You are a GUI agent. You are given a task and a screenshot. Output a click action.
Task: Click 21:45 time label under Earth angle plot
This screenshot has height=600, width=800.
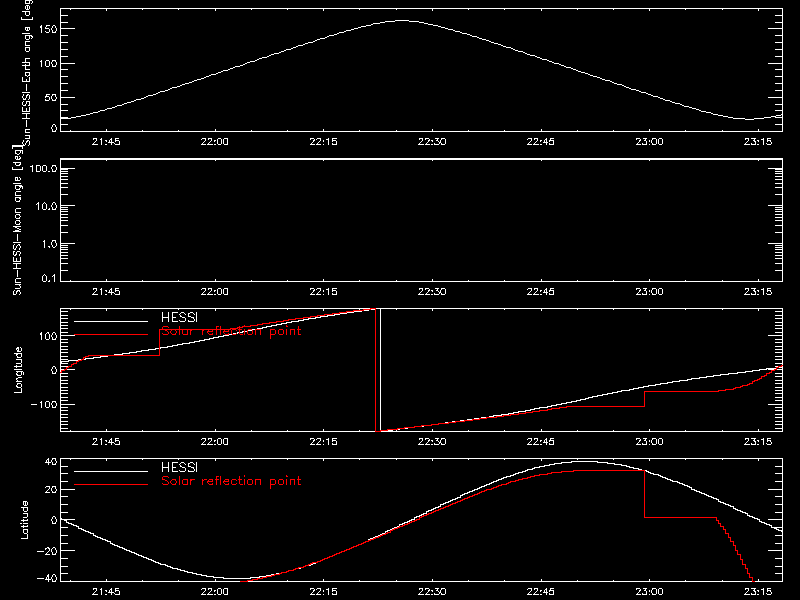[x=106, y=142]
